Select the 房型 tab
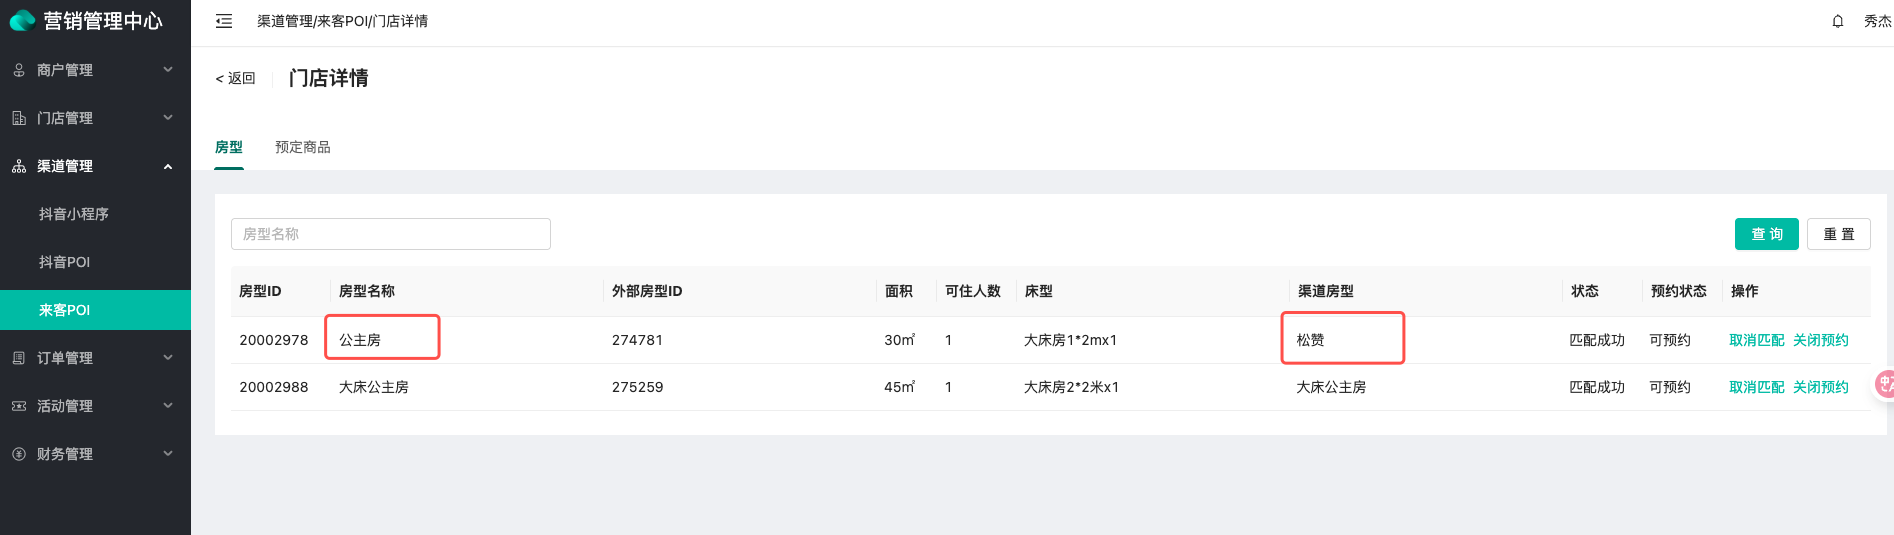Viewport: 1894px width, 535px height. tap(229, 147)
